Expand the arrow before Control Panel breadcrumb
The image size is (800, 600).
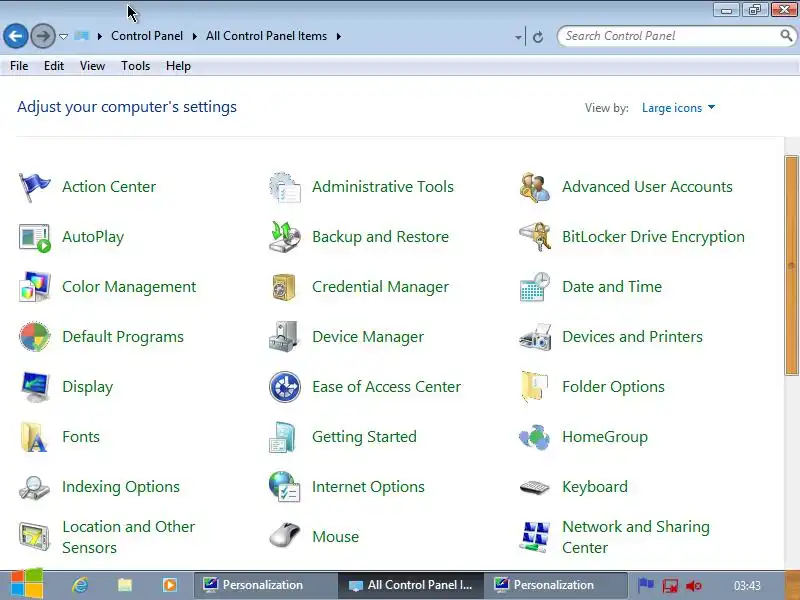(x=99, y=36)
